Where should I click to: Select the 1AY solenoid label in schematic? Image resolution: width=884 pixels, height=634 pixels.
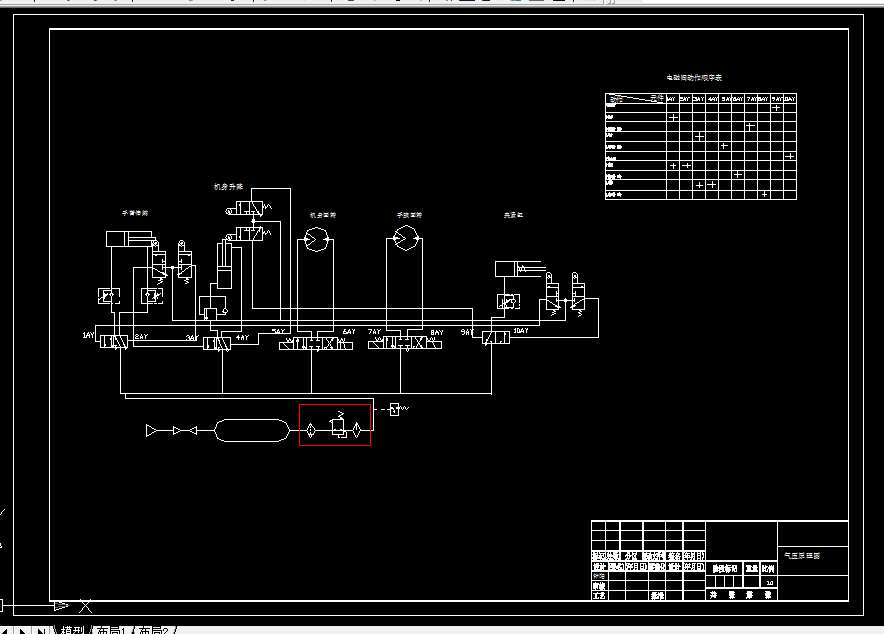point(89,335)
